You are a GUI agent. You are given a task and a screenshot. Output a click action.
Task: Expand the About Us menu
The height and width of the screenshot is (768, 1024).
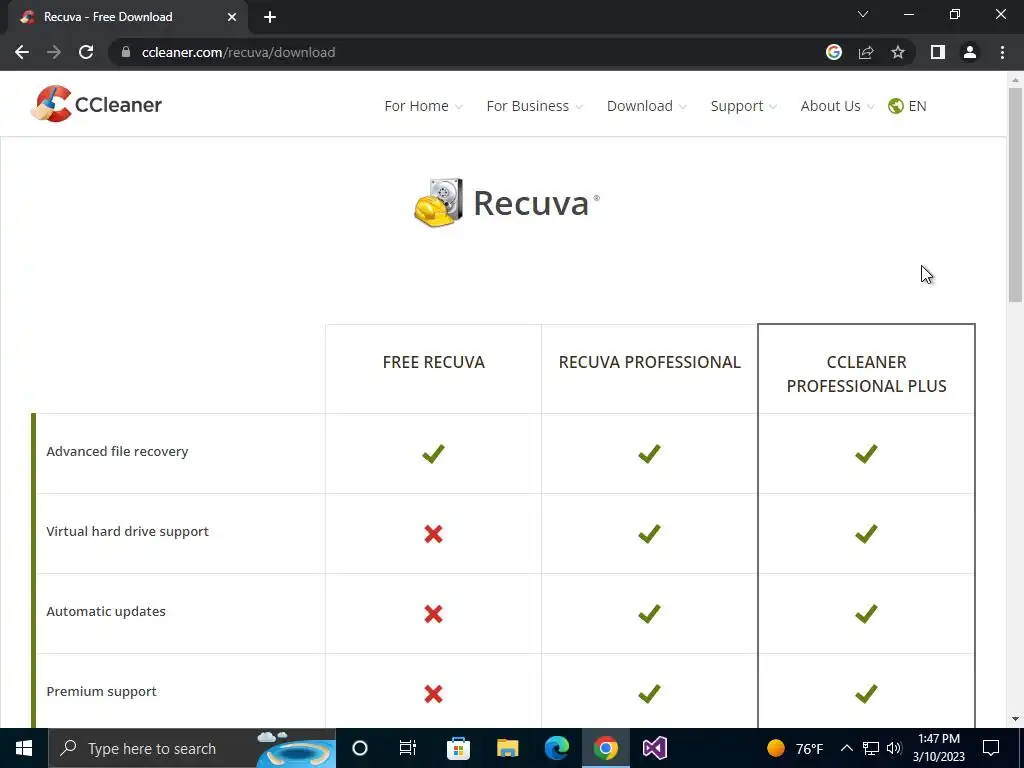tap(837, 106)
